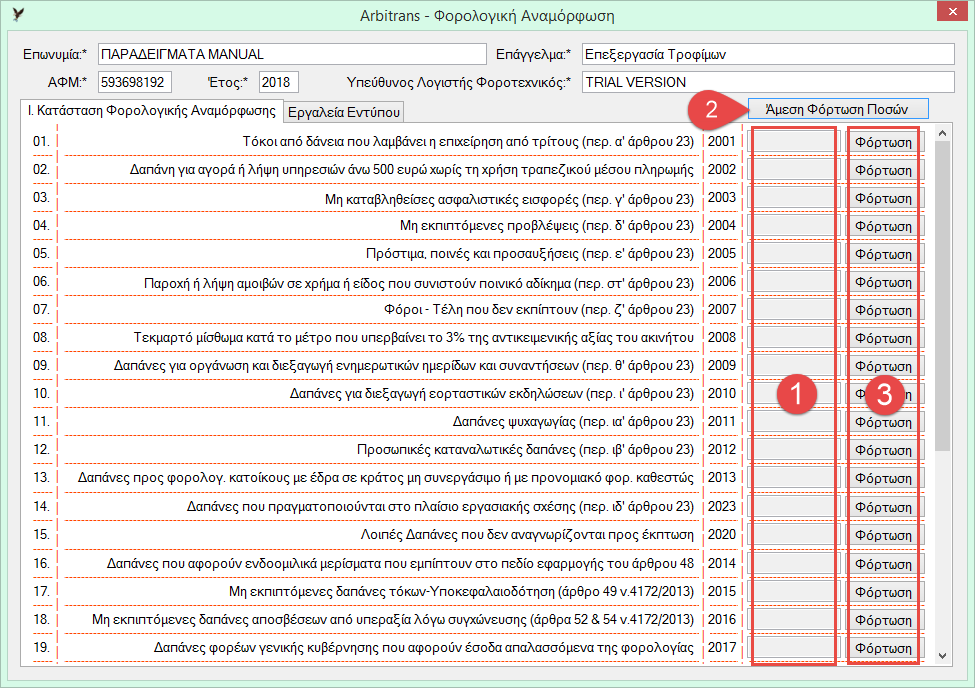Close the Arbitrans Φορολογική Αναμόρφωση window
Image resolution: width=975 pixels, height=688 pixels.
click(x=952, y=12)
